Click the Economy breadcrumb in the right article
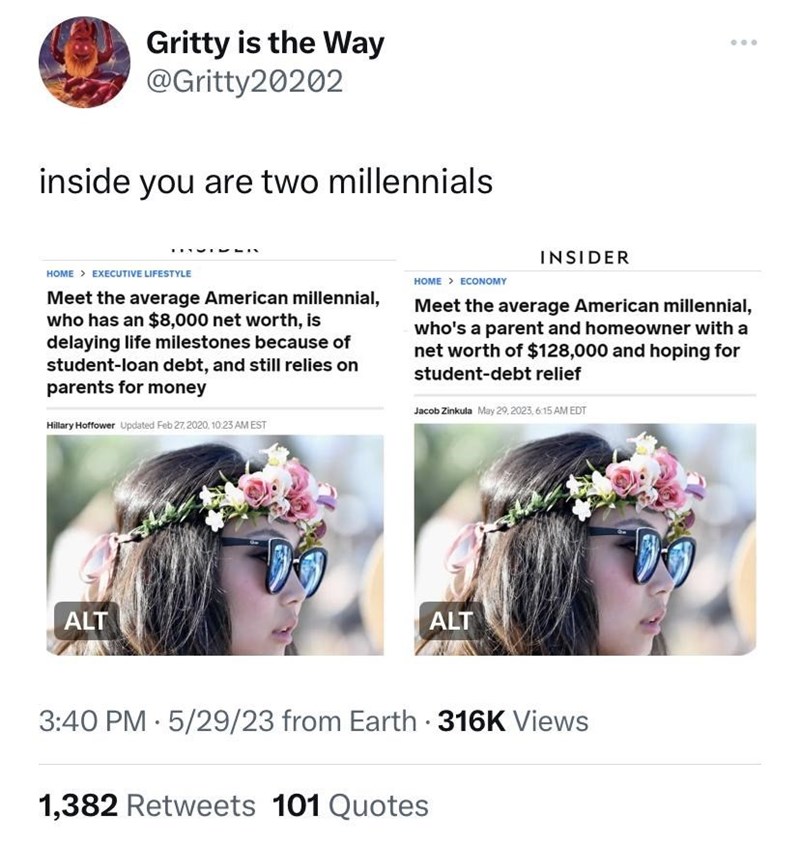This screenshot has width=800, height=844. (x=483, y=282)
